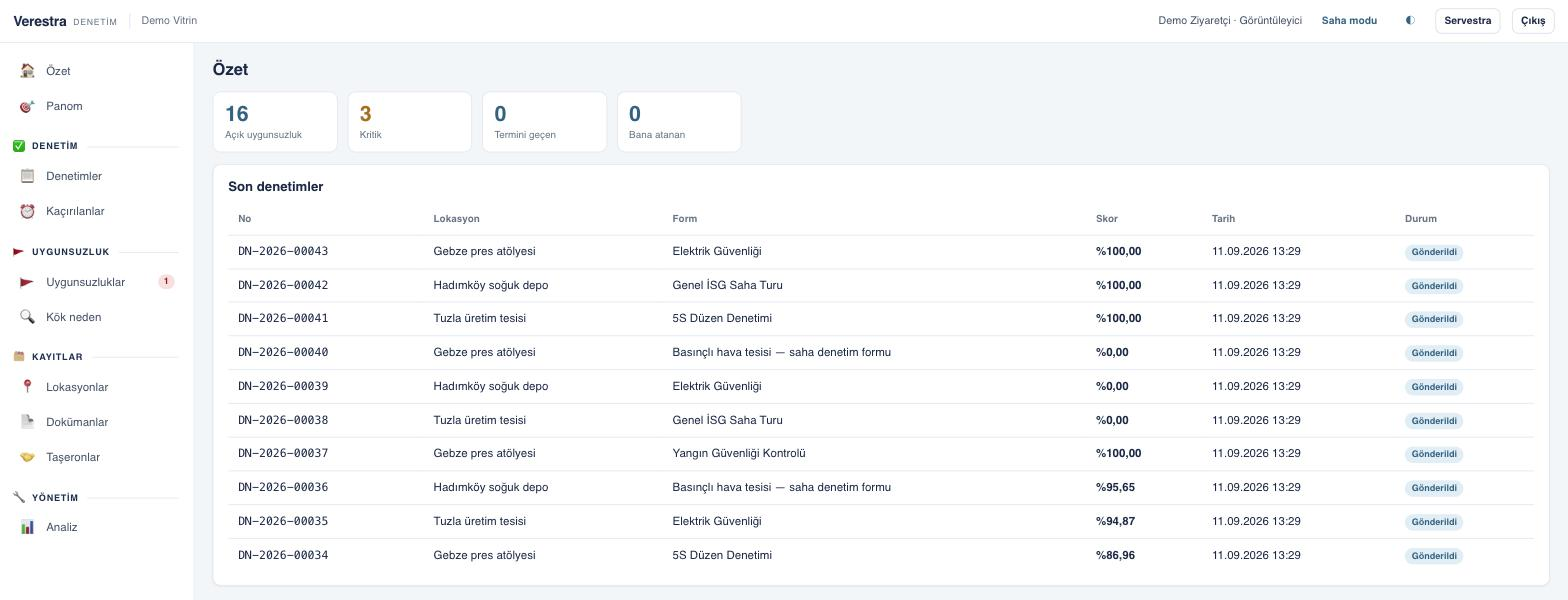Click the Servestra button

click(x=1467, y=20)
